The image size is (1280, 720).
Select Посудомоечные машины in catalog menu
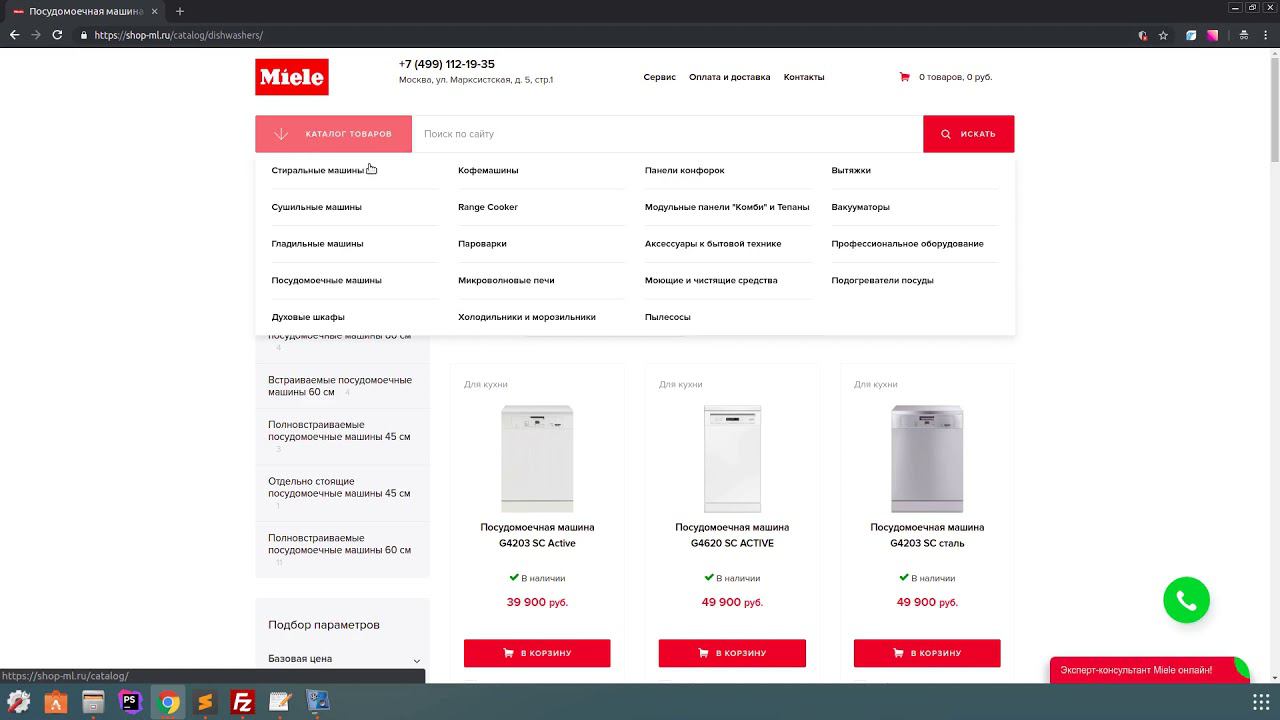click(x=326, y=281)
